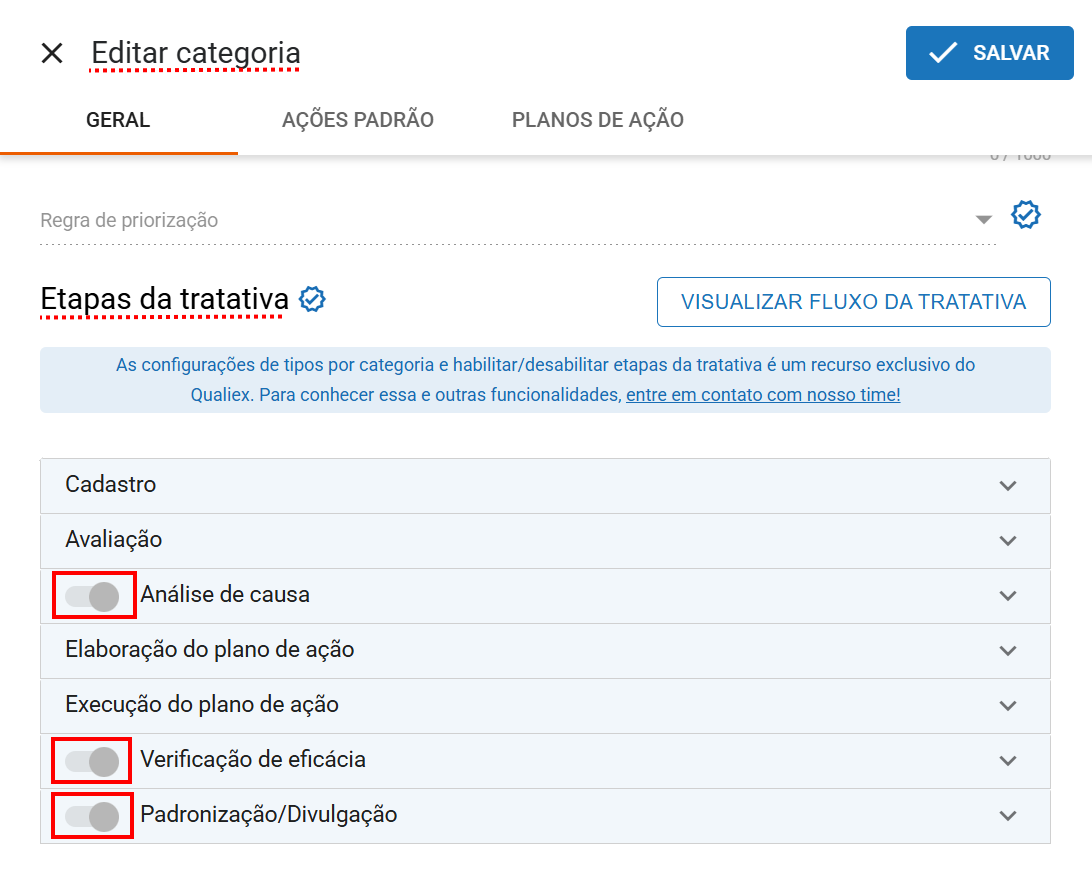
Task: Click the SALVAR button
Action: pyautogui.click(x=989, y=53)
